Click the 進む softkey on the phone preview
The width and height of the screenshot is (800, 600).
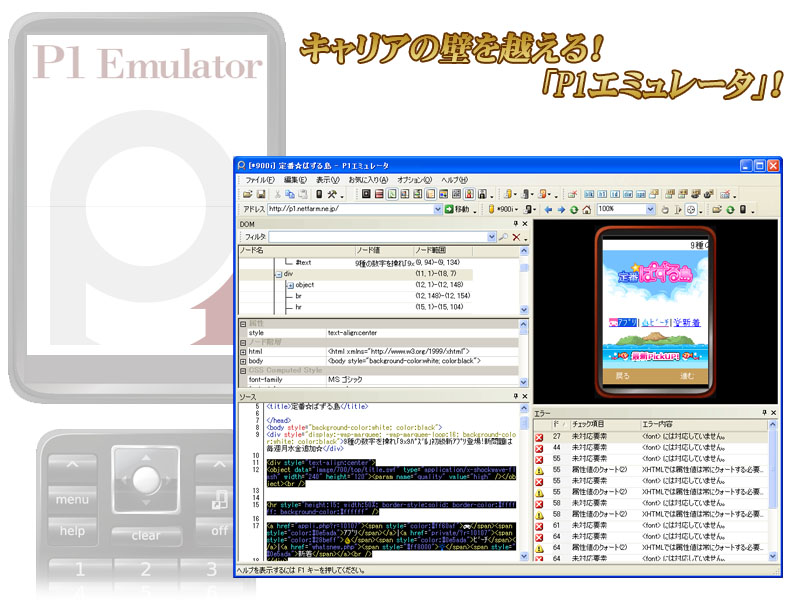(x=687, y=376)
